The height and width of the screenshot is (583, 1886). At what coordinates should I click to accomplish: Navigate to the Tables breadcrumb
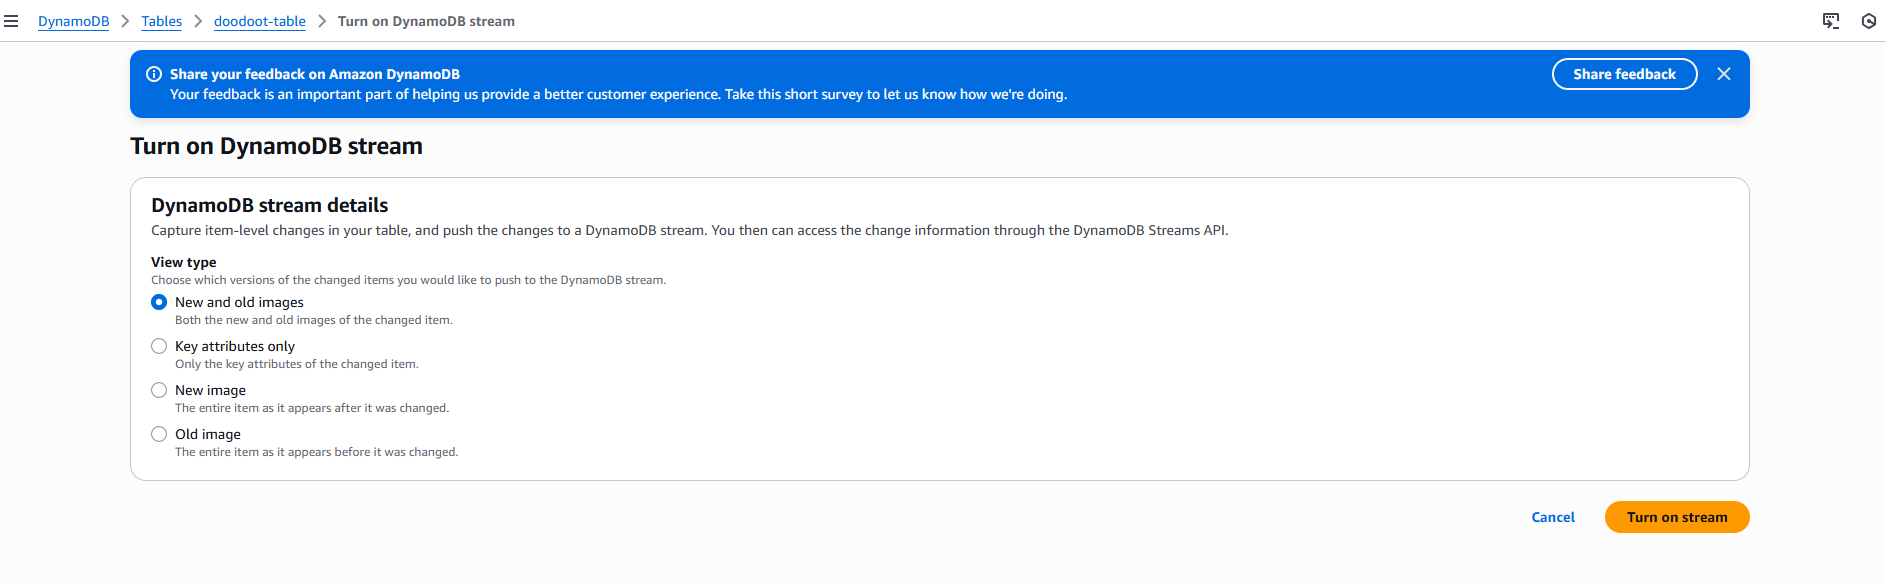click(161, 21)
